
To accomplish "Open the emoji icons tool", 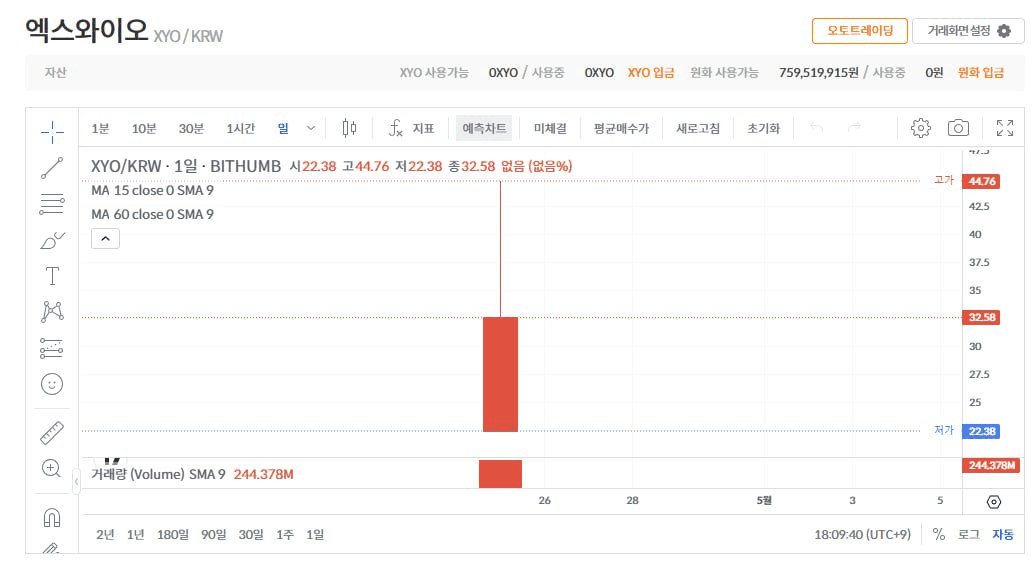I will click(52, 383).
